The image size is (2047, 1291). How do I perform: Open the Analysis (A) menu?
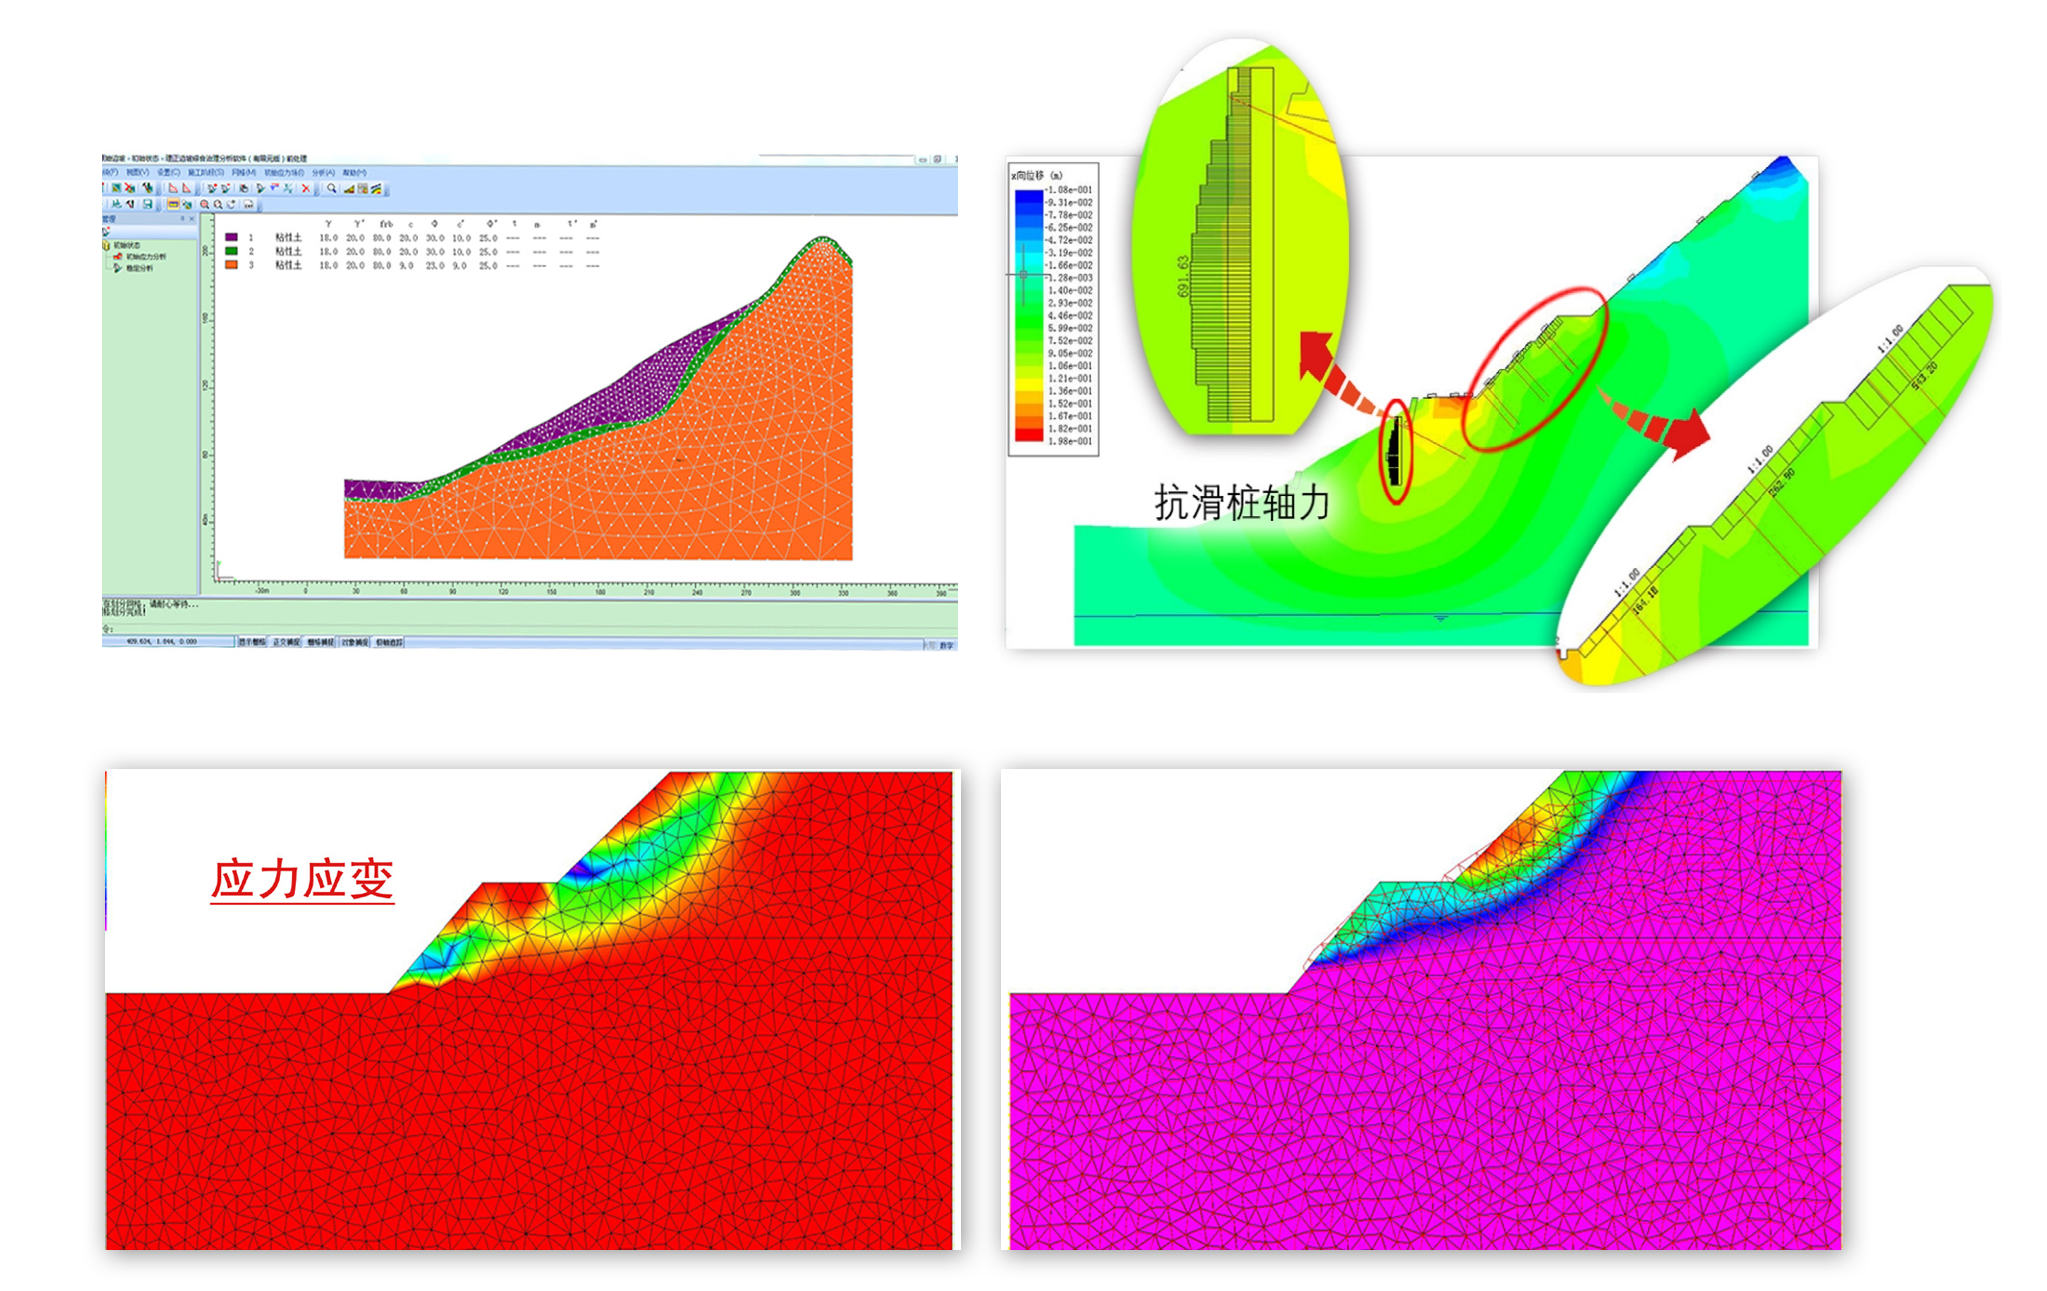[324, 173]
